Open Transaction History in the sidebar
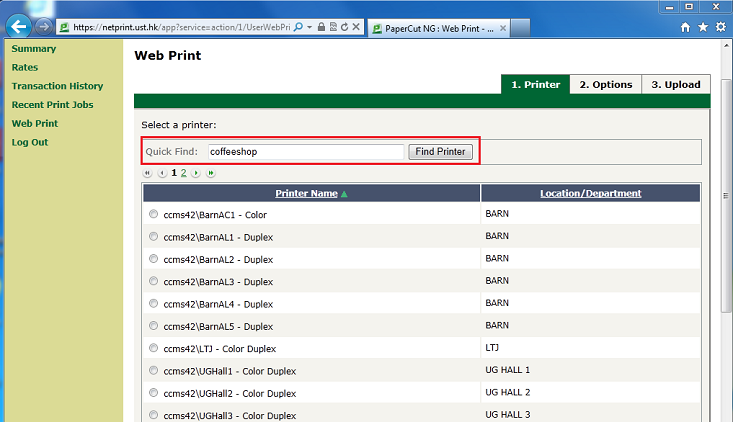The image size is (733, 422). (x=57, y=86)
